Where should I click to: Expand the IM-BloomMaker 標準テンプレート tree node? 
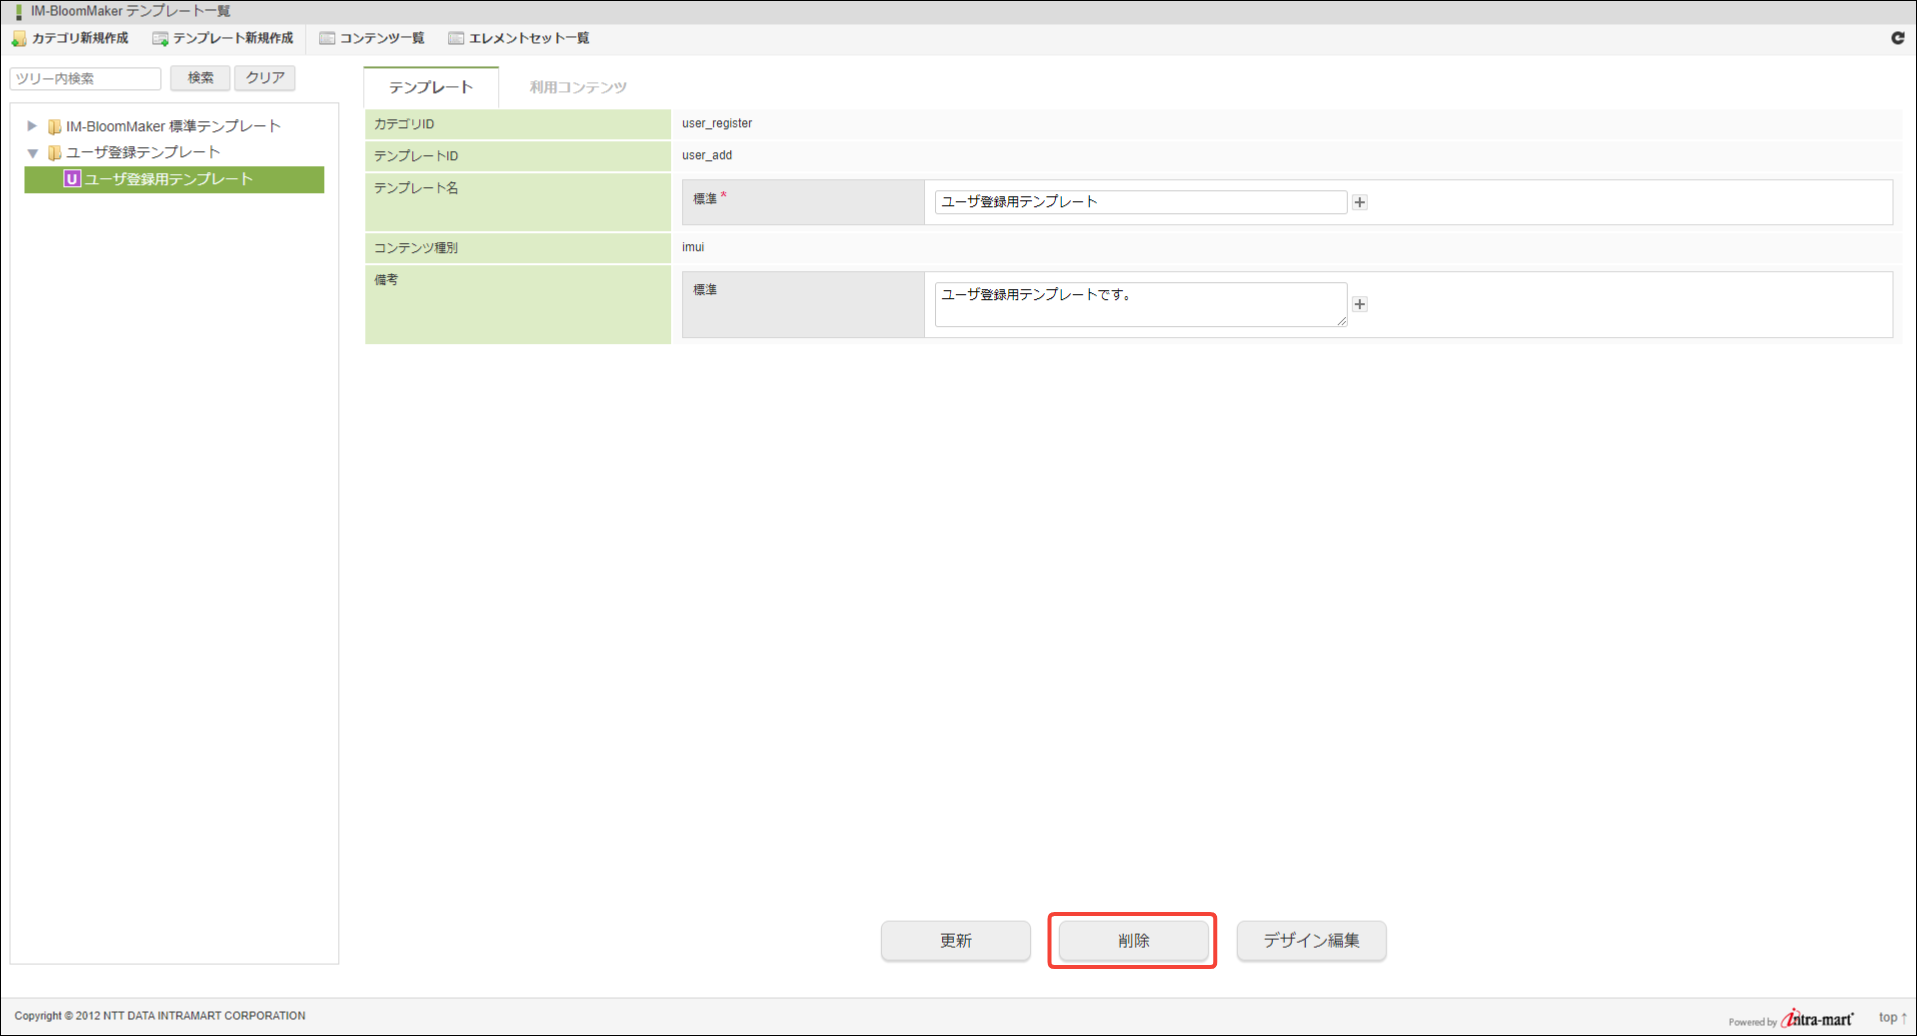[x=32, y=126]
